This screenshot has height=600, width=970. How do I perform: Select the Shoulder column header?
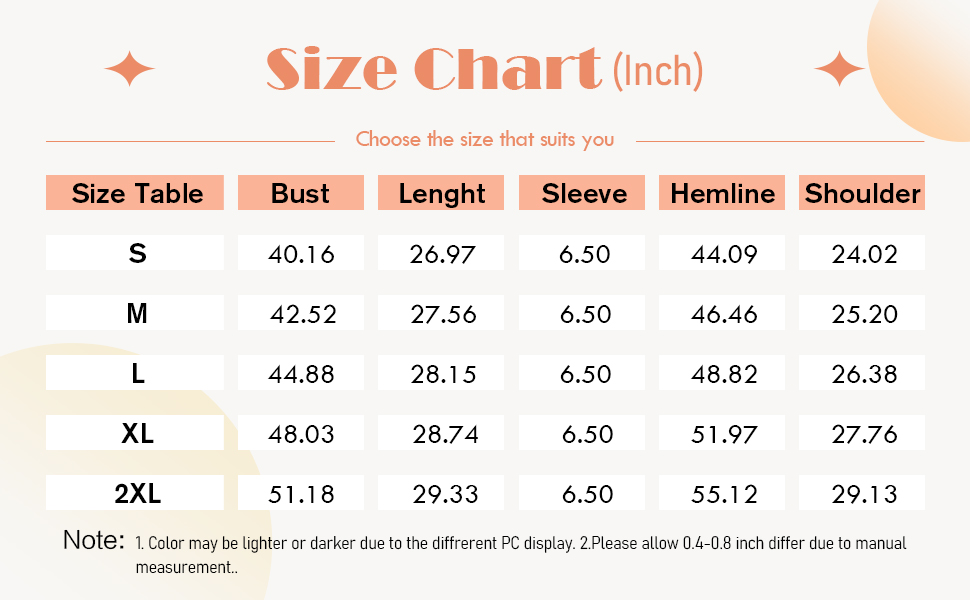coord(862,193)
